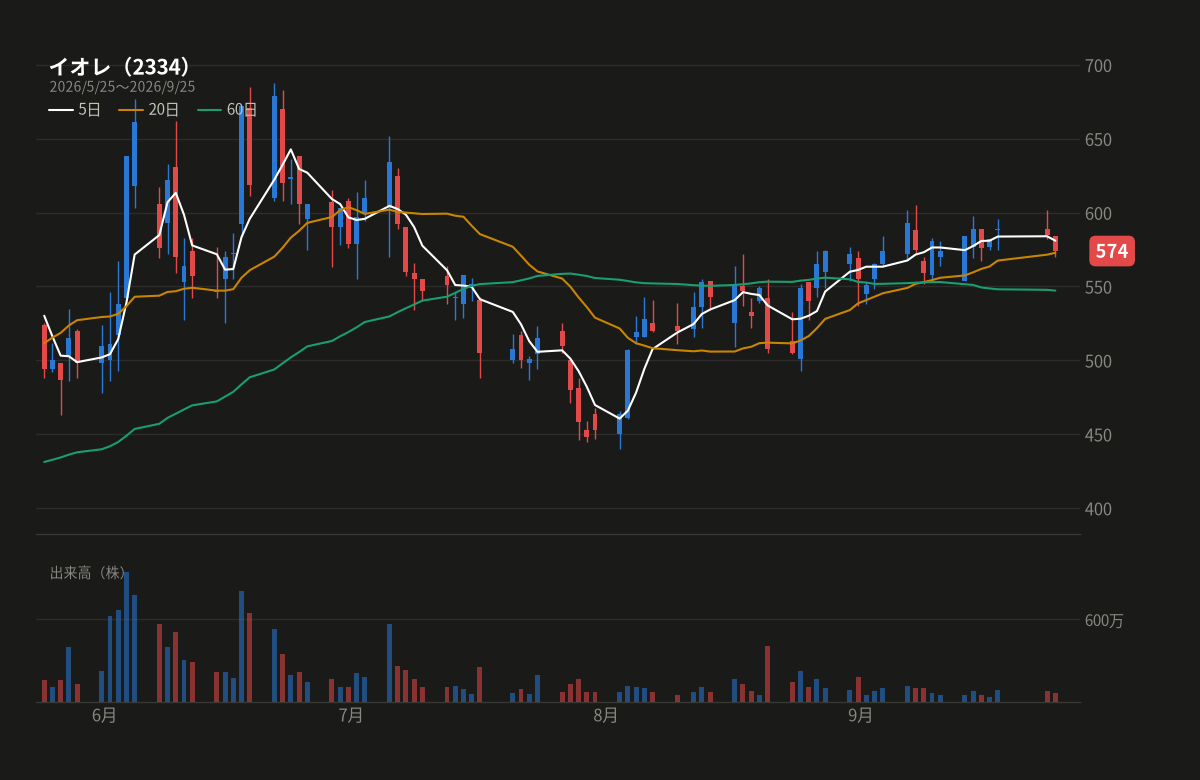This screenshot has width=1200, height=780.
Task: Click the 500 price axis label
Action: [1098, 361]
